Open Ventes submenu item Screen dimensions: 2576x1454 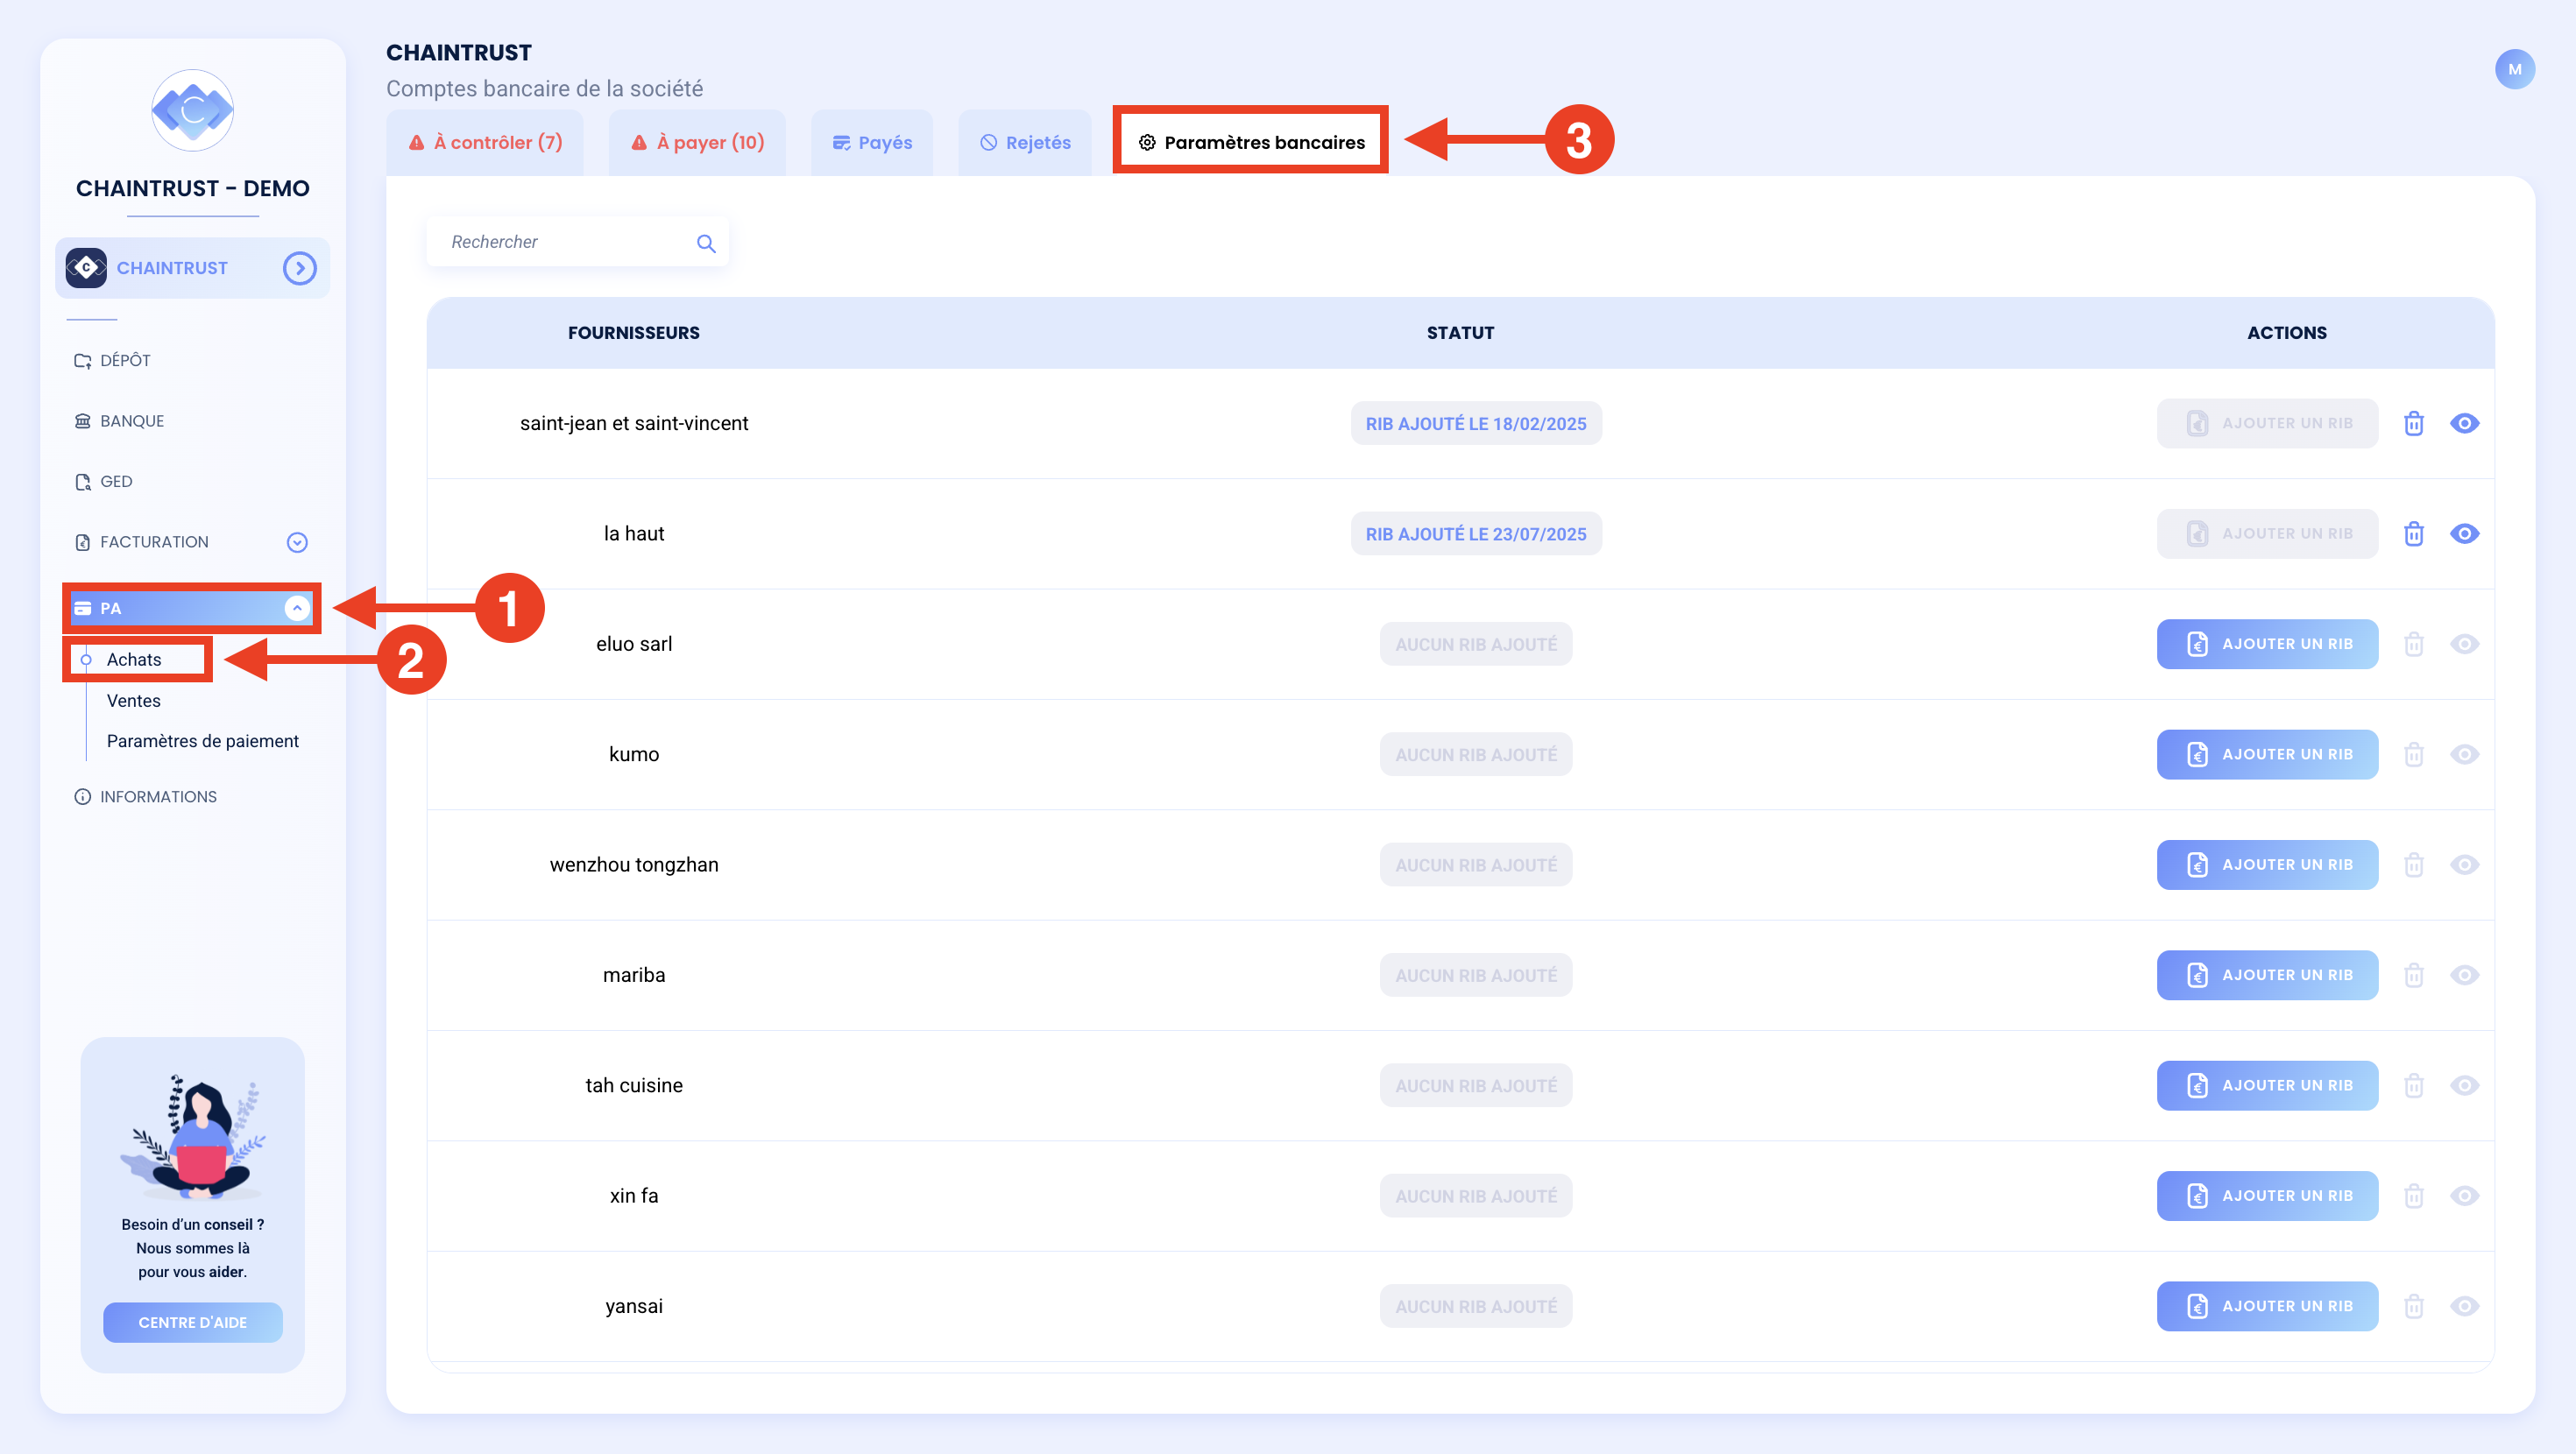tap(134, 701)
